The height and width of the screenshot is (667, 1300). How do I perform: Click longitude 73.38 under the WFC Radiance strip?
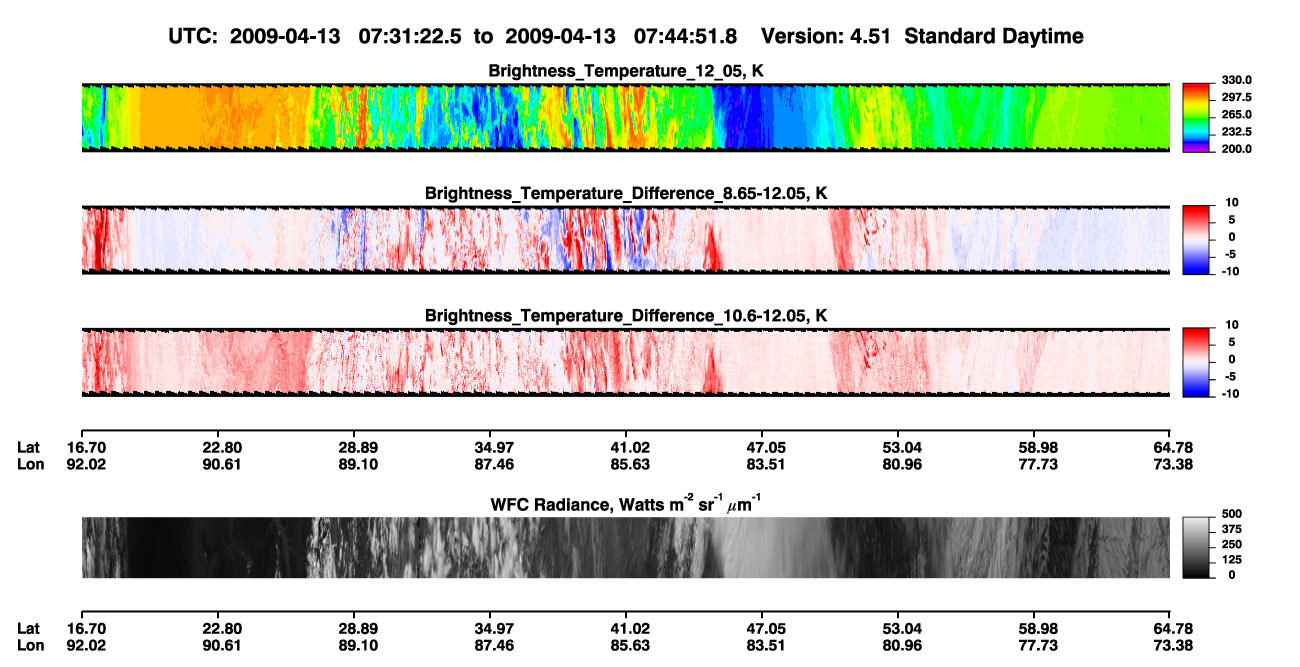click(x=1170, y=646)
